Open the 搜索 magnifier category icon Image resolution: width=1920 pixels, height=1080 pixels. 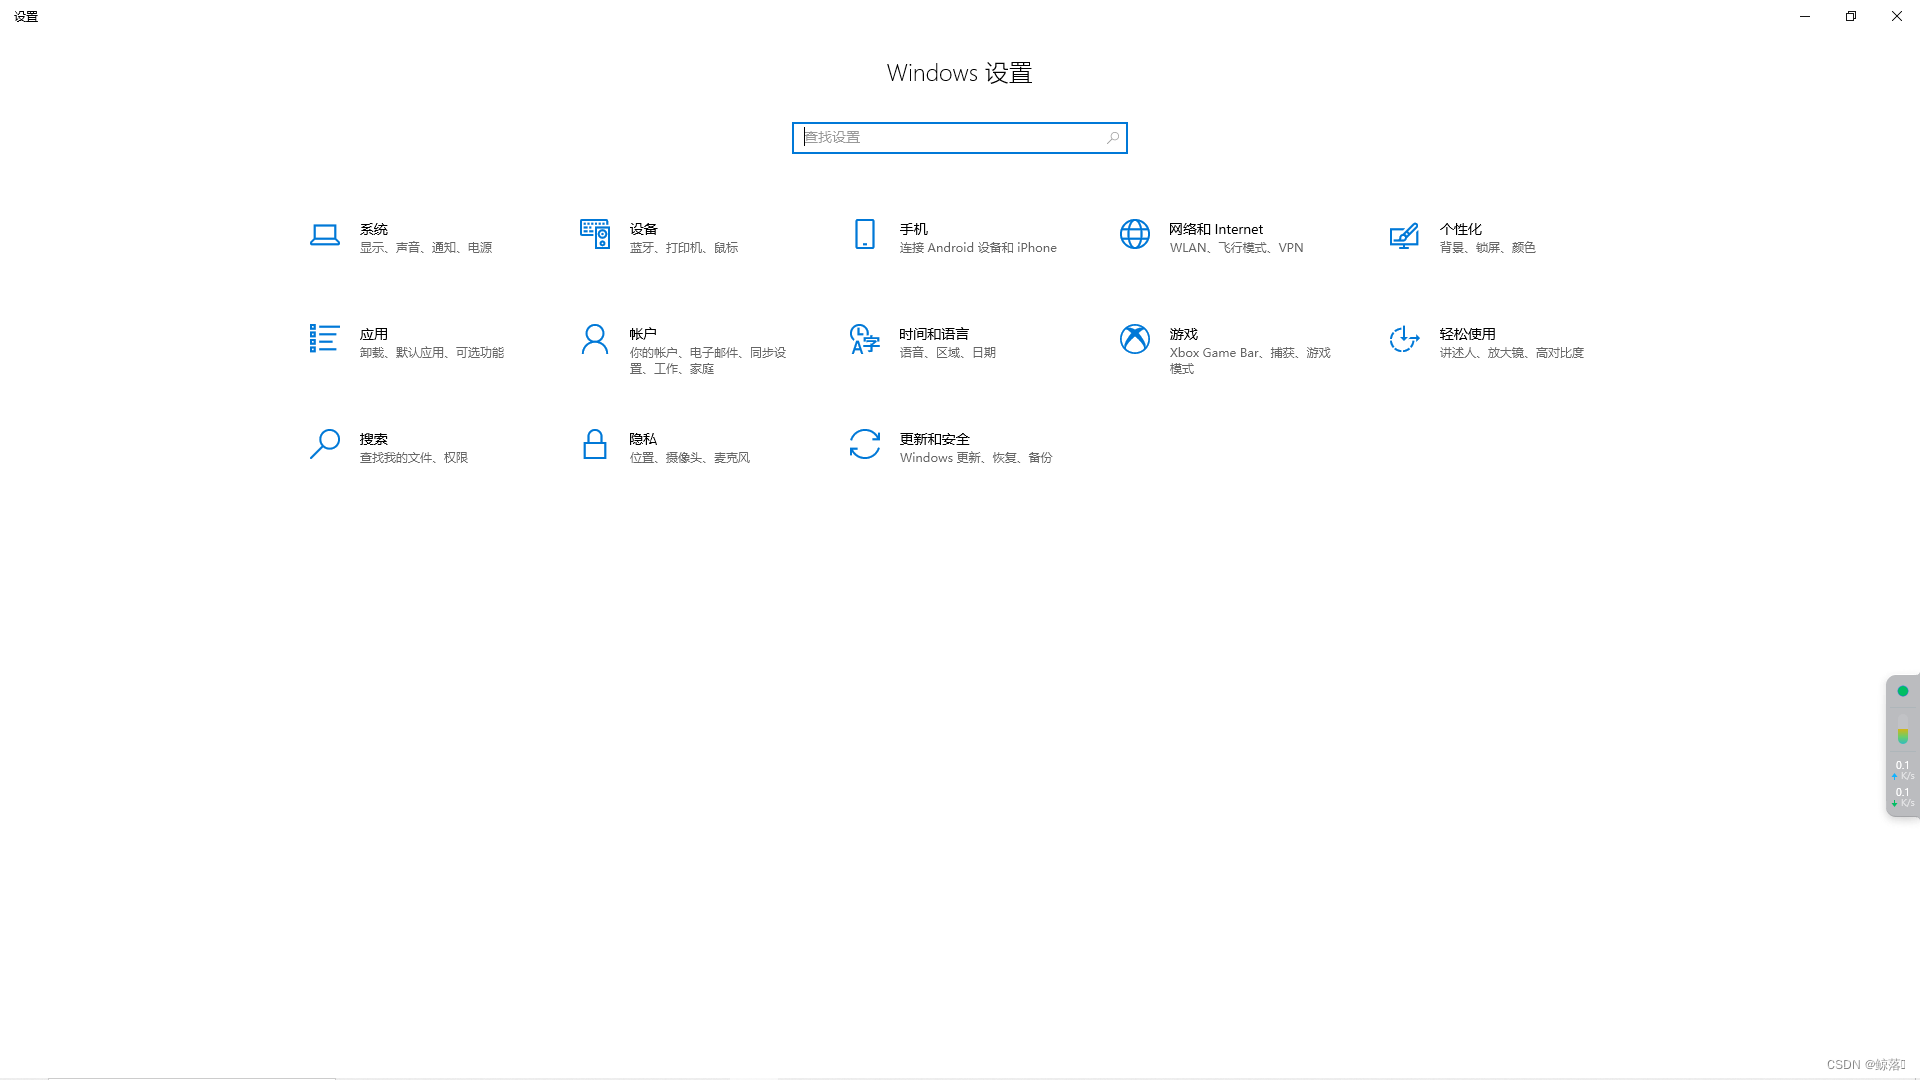[x=324, y=444]
